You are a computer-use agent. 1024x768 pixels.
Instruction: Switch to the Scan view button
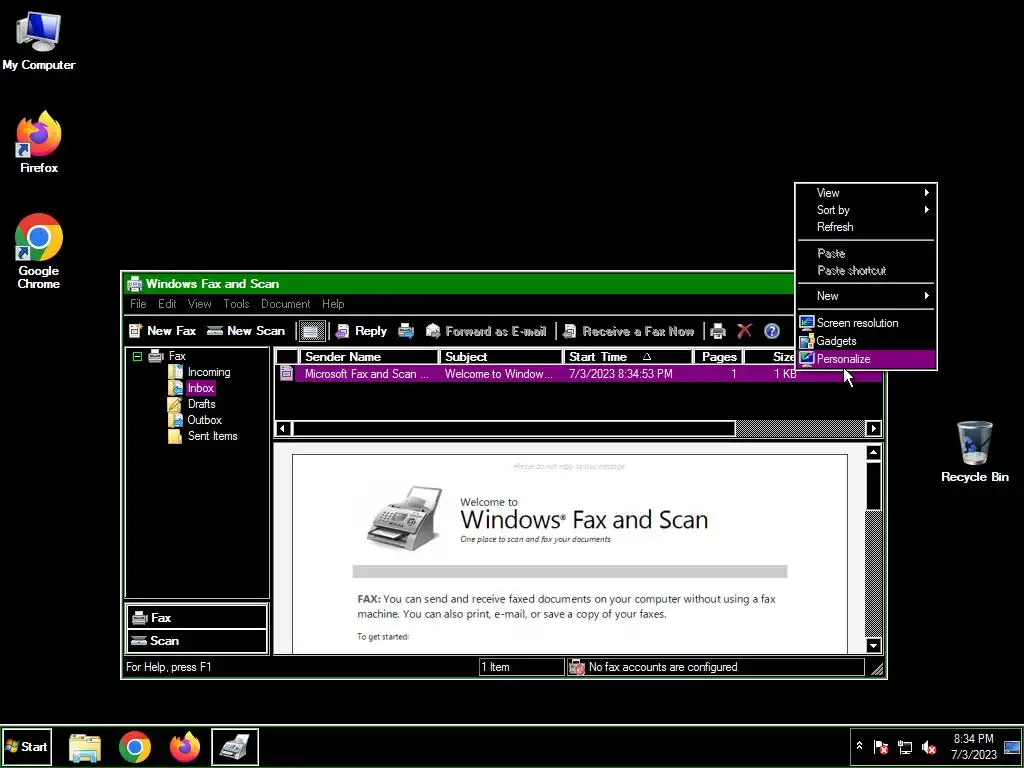197,641
